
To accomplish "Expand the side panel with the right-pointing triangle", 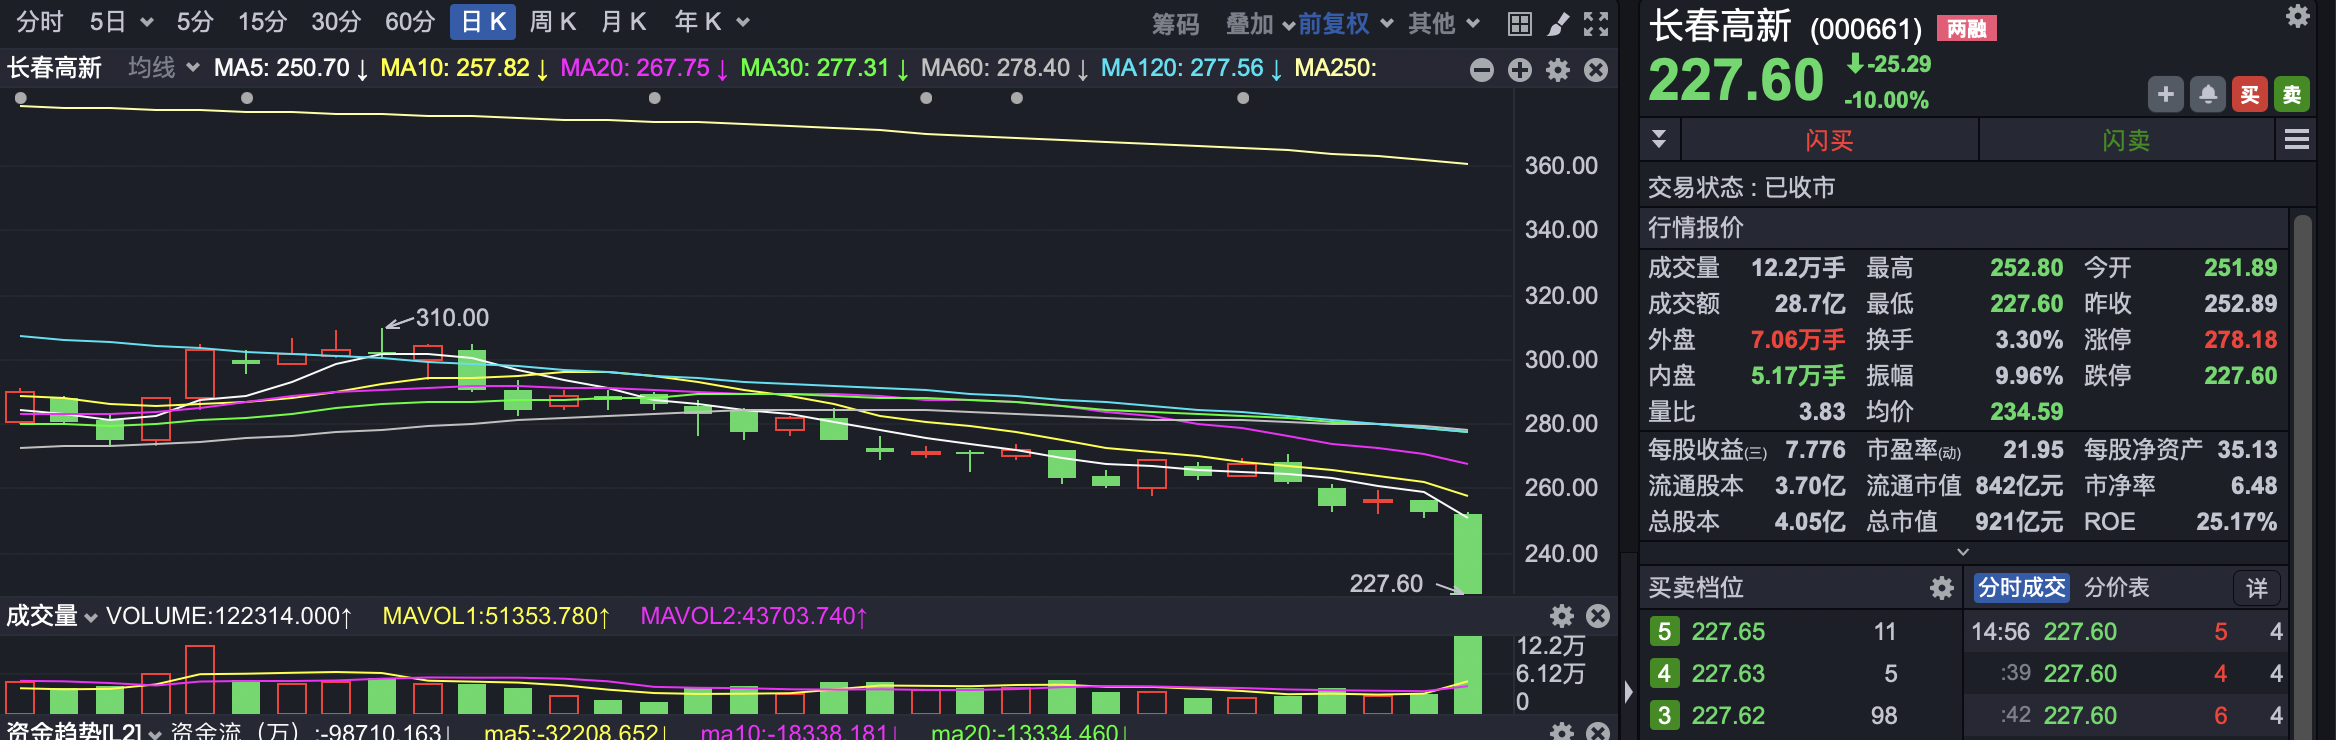I will 1628,691.
